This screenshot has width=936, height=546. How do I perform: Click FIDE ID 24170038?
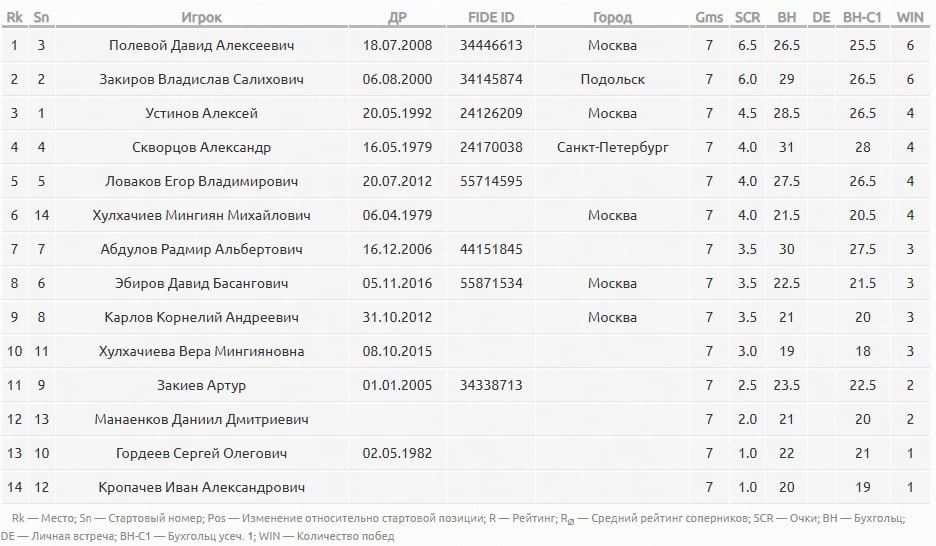(491, 147)
